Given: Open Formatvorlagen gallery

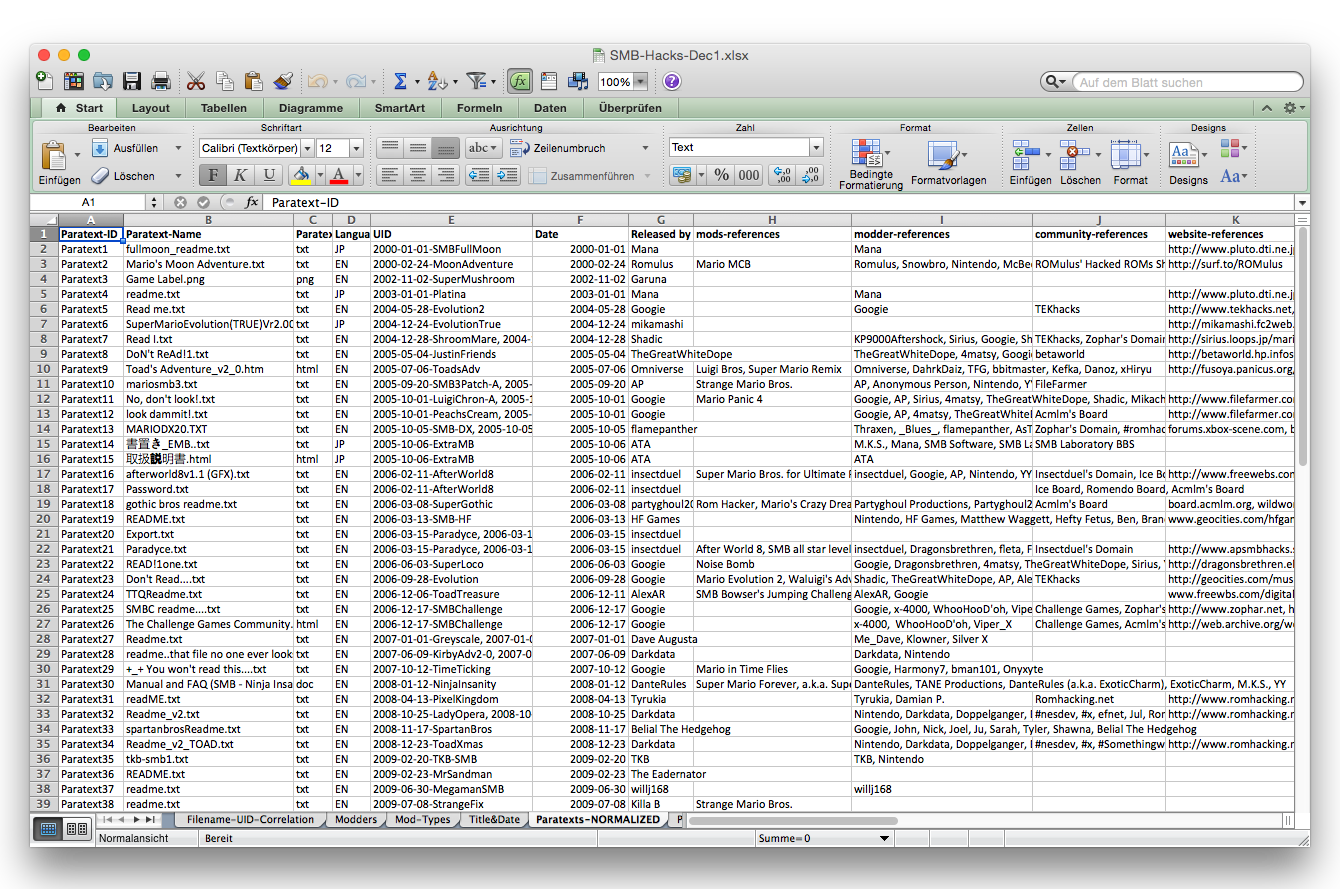Looking at the screenshot, I should click(x=948, y=164).
